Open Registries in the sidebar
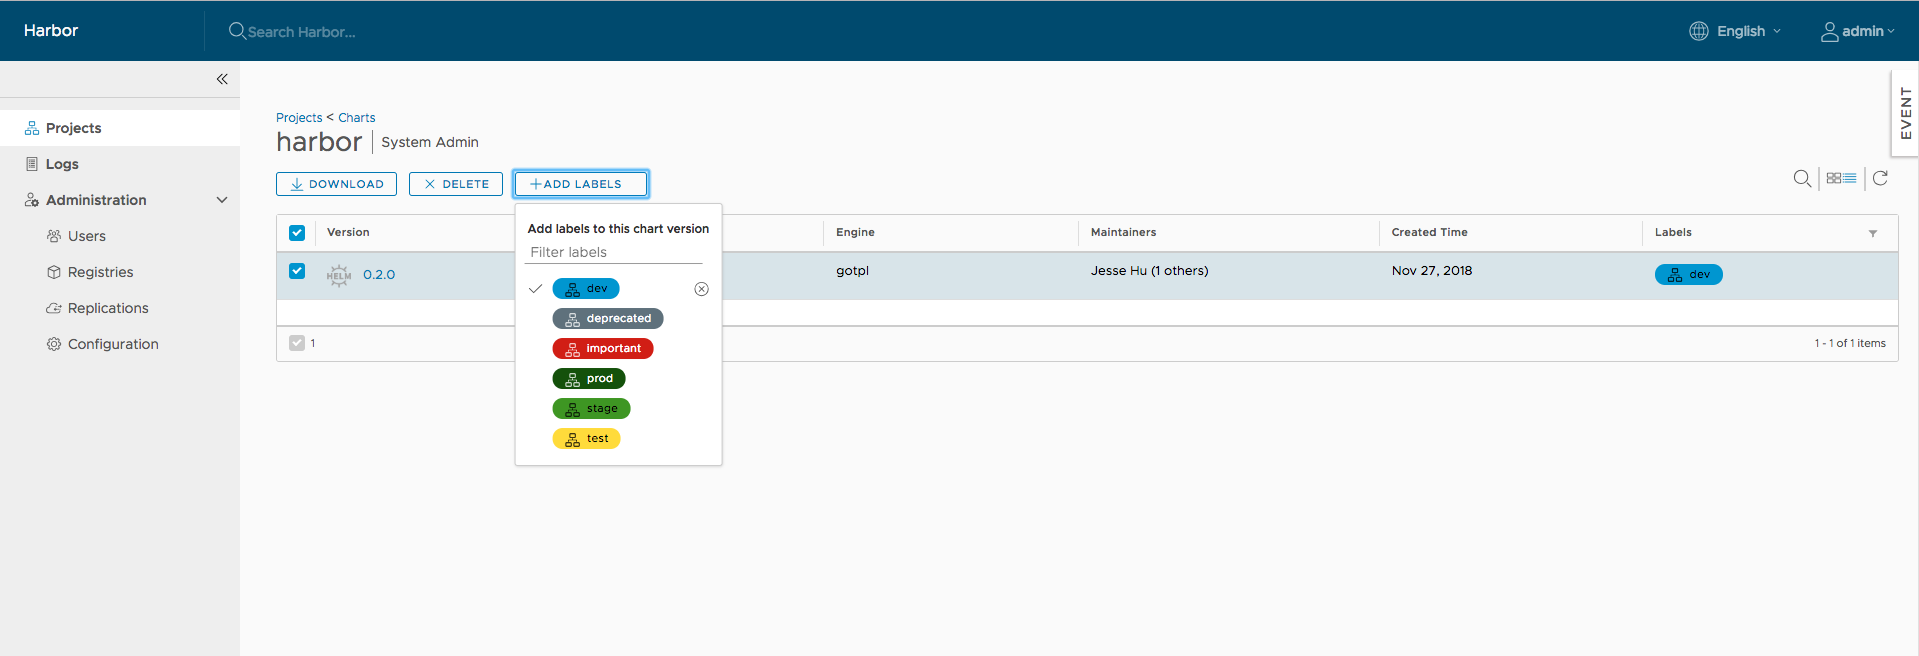The height and width of the screenshot is (656, 1919). (100, 272)
